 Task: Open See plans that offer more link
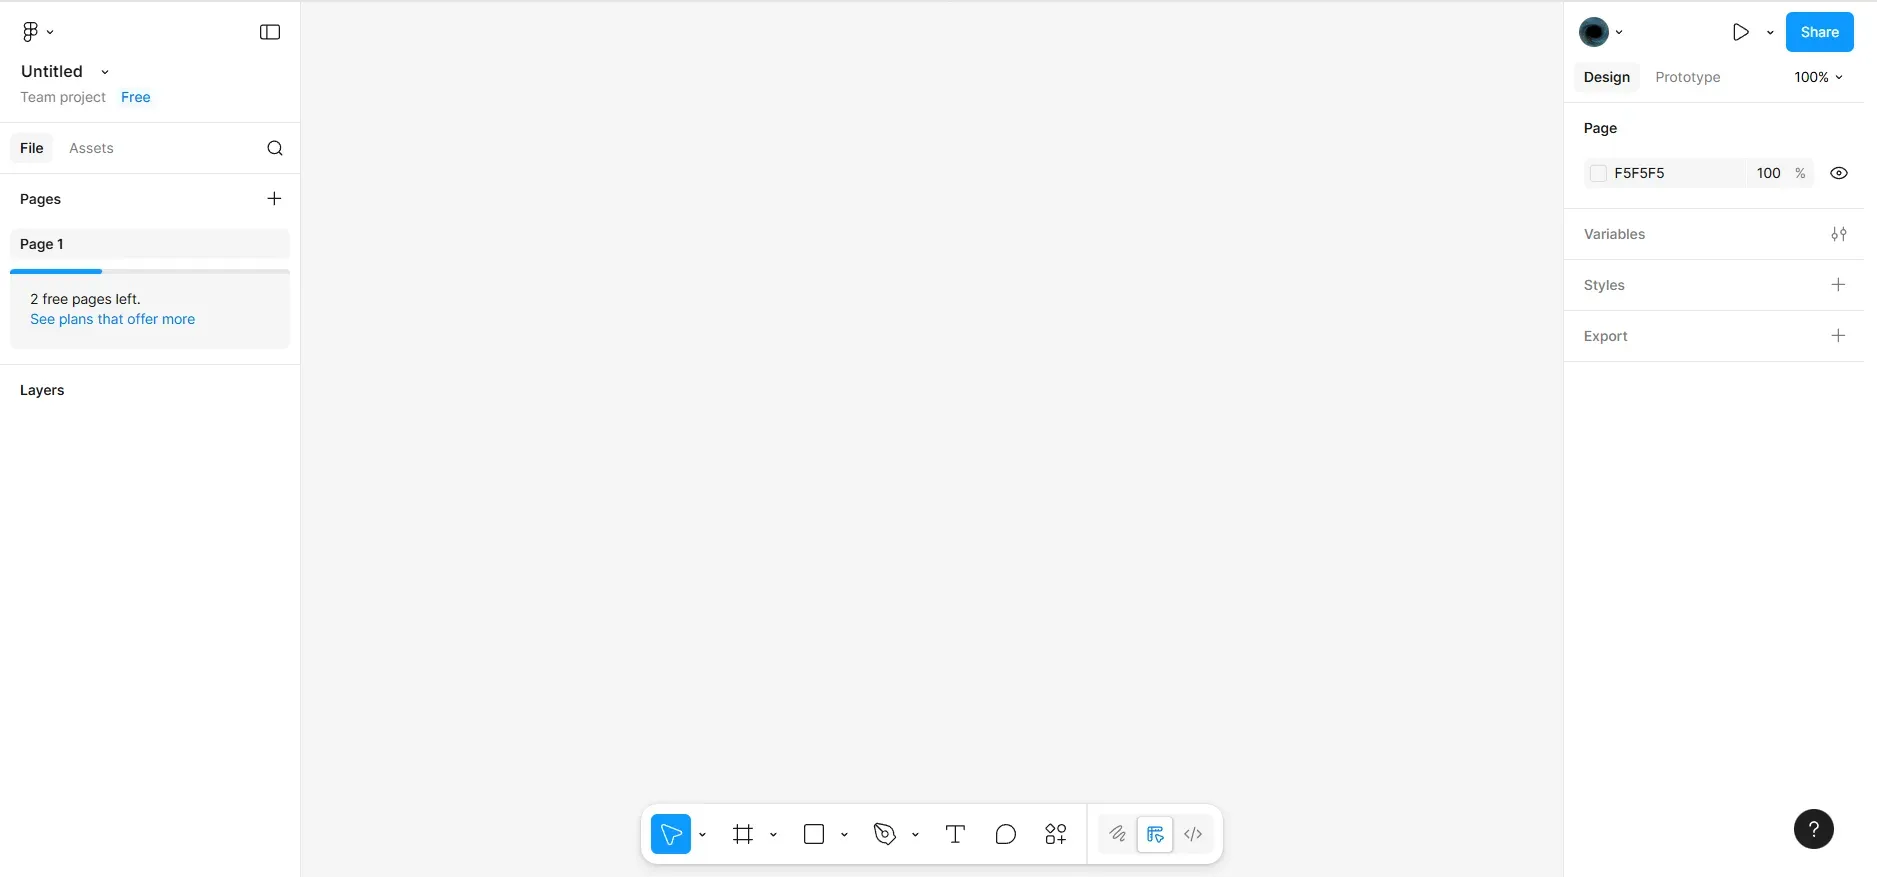tap(112, 319)
